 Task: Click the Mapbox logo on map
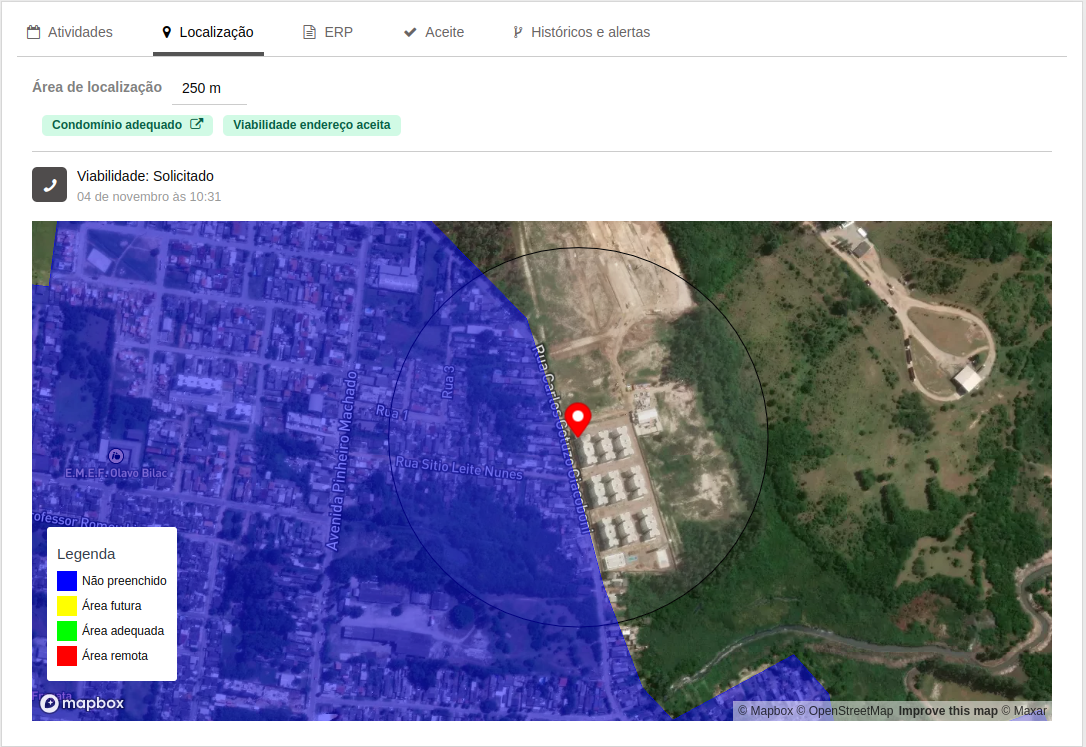[x=82, y=703]
